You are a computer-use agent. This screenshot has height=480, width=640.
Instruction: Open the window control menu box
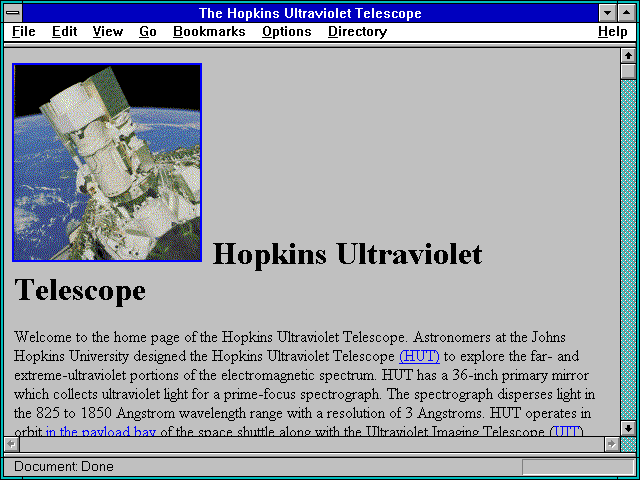pyautogui.click(x=13, y=13)
